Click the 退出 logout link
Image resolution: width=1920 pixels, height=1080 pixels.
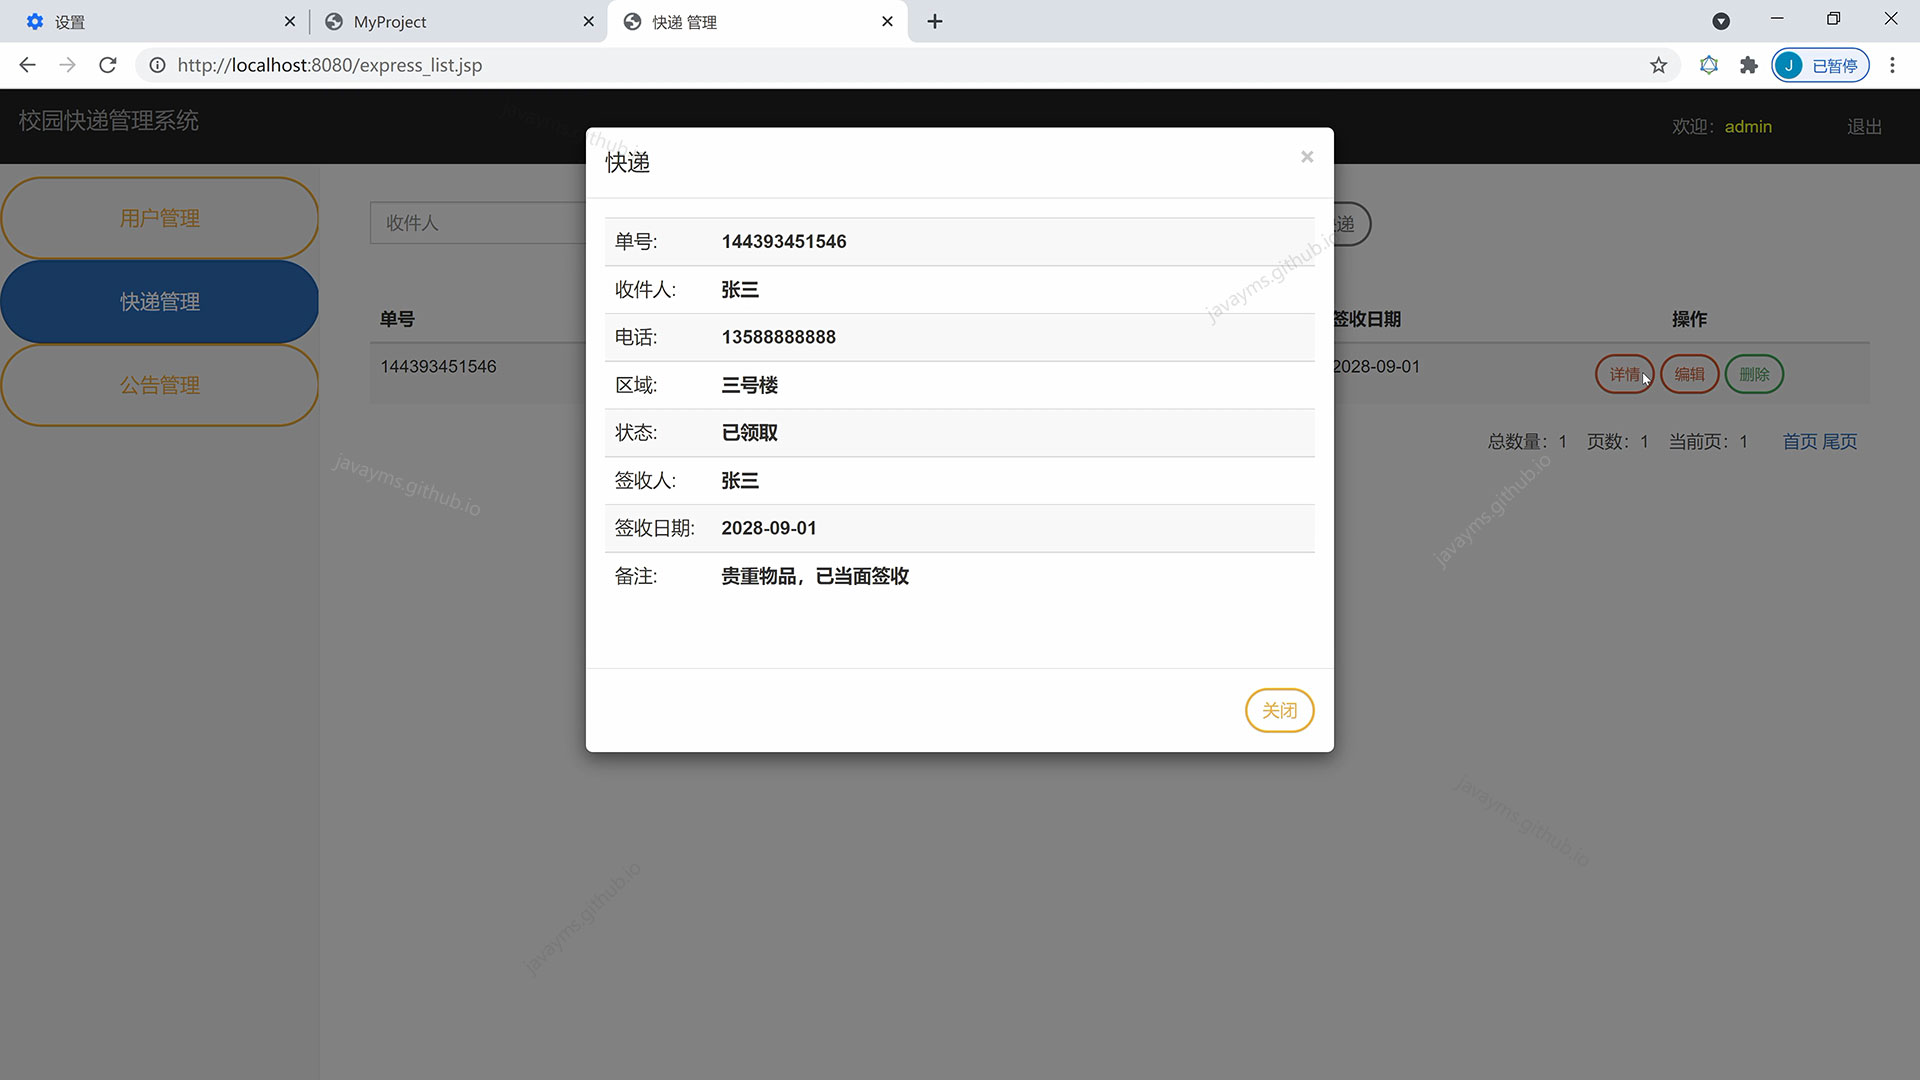point(1864,126)
